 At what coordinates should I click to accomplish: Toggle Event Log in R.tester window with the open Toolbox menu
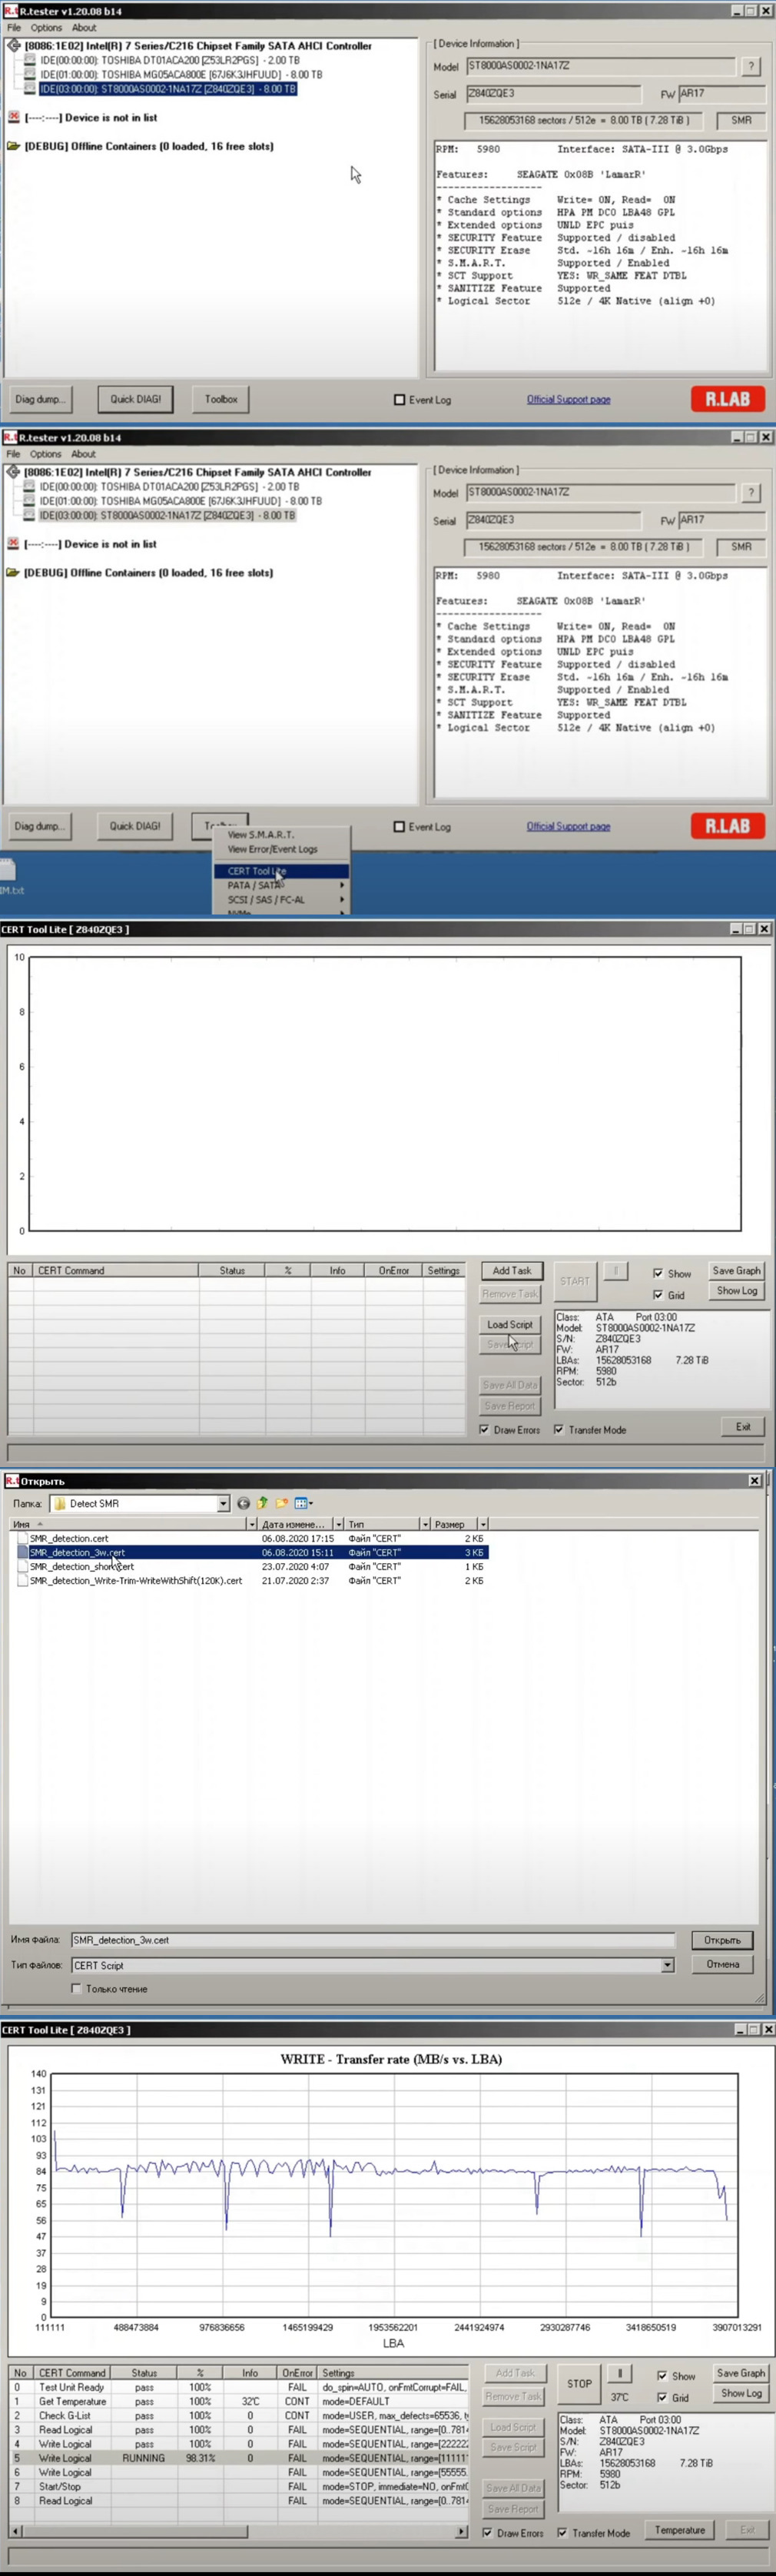click(400, 827)
